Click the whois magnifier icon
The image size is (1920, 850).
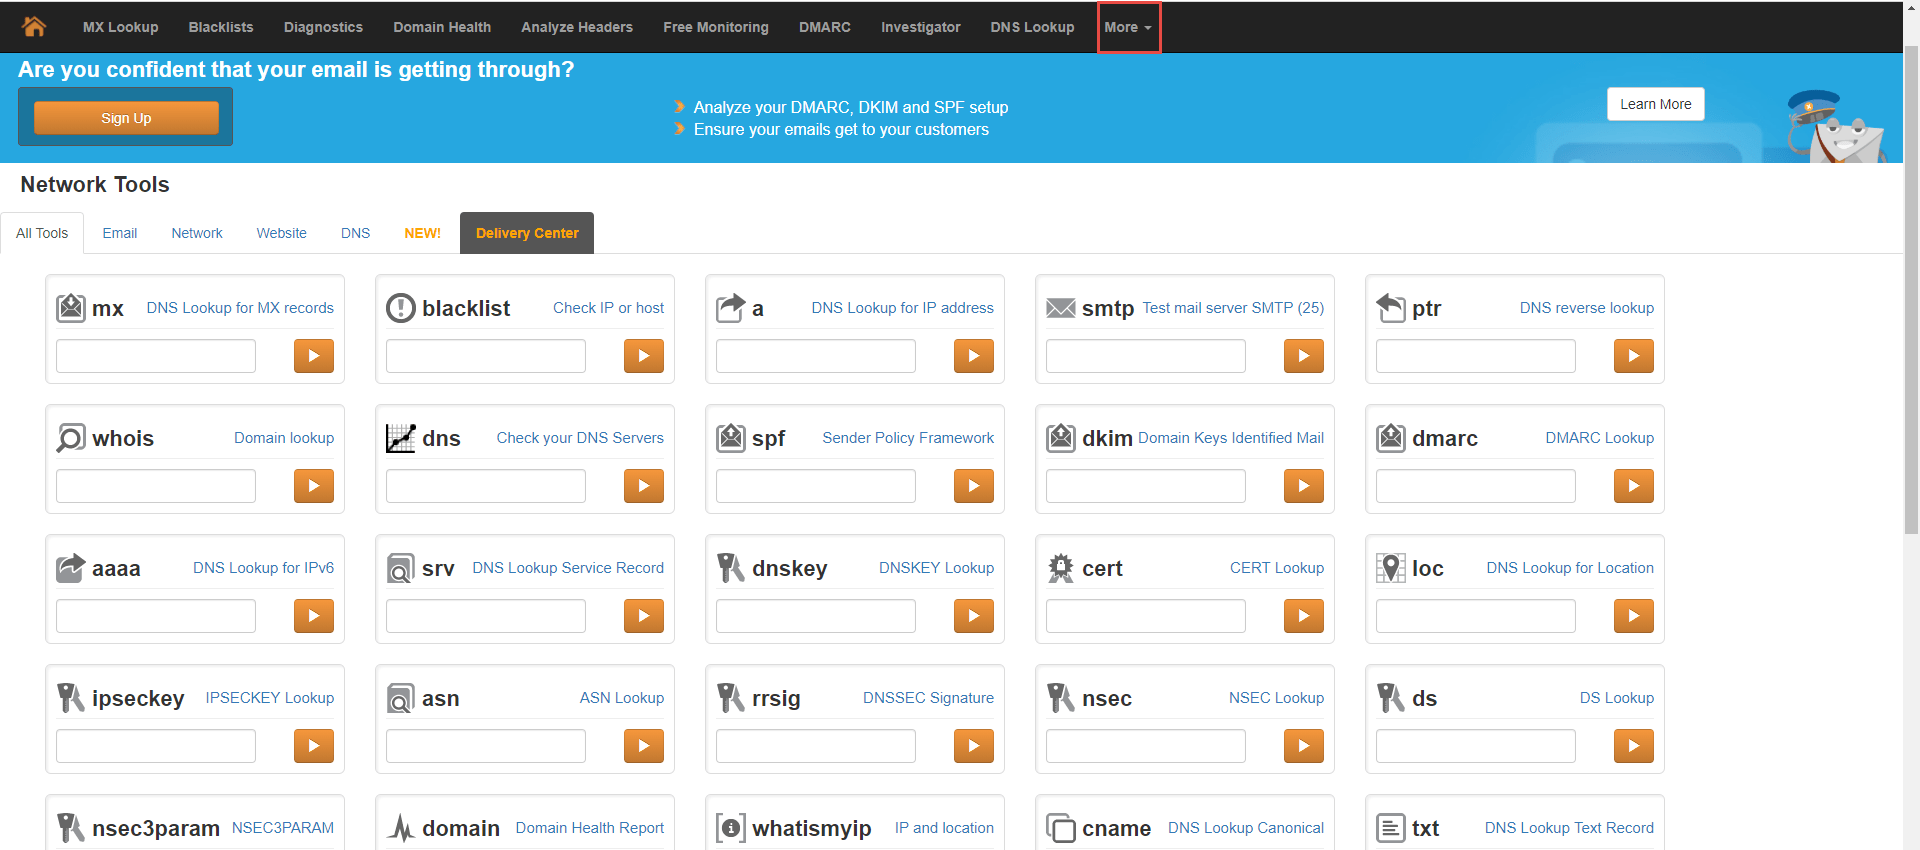[70, 438]
